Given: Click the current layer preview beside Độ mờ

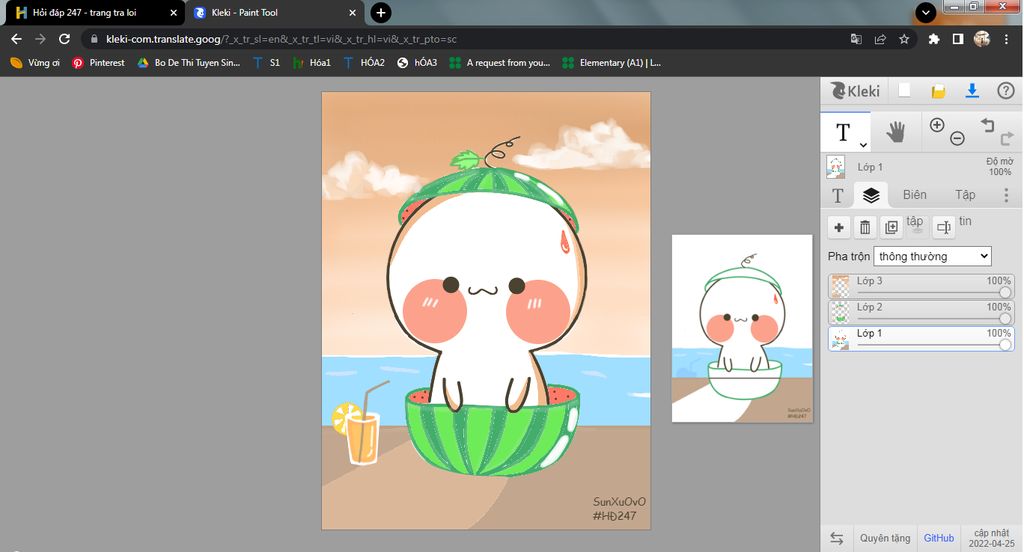Looking at the screenshot, I should coord(836,167).
